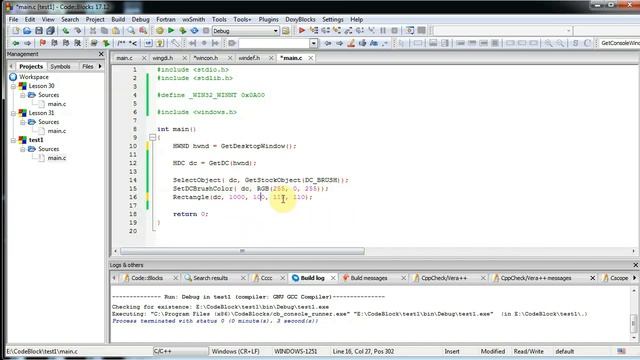
Task: Collapse the Lesson 31 project node
Action: coord(13,113)
